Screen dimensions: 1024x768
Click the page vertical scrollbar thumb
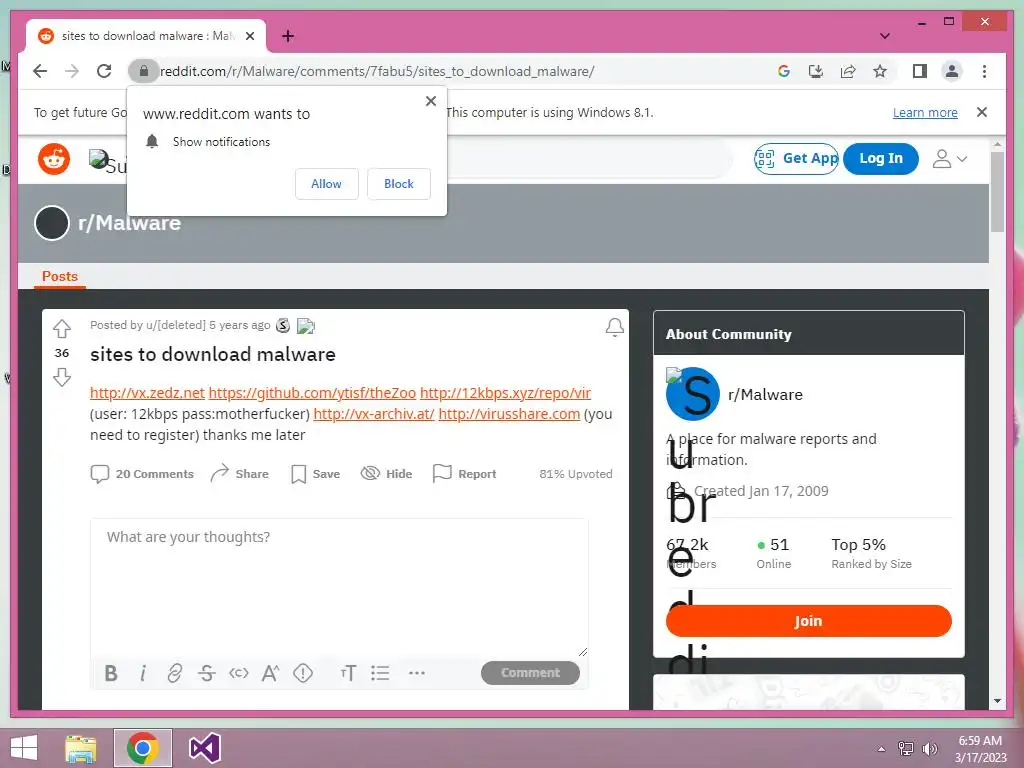click(997, 191)
